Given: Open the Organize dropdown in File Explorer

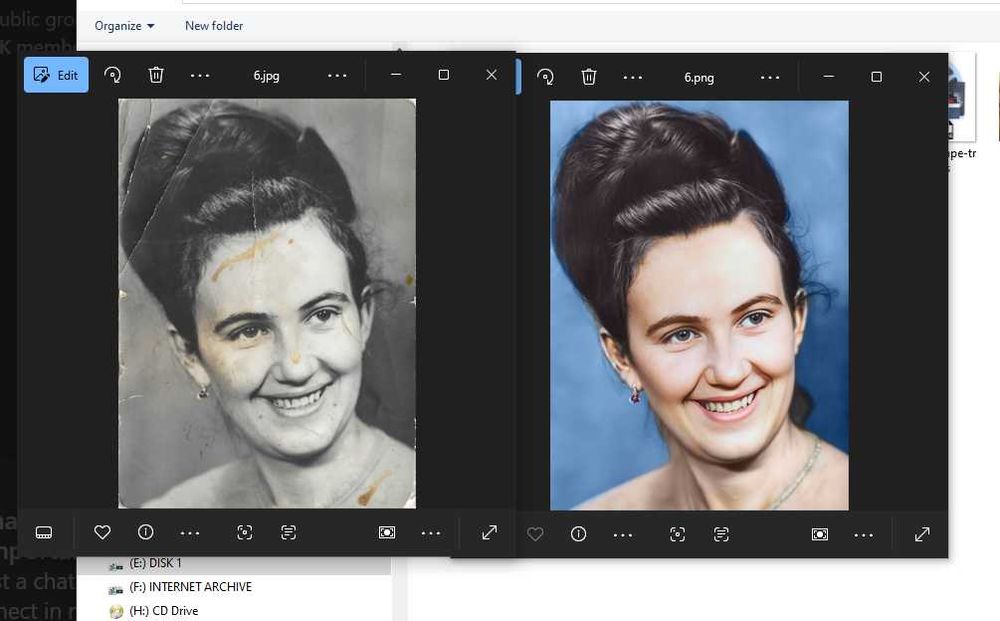Looking at the screenshot, I should 124,26.
